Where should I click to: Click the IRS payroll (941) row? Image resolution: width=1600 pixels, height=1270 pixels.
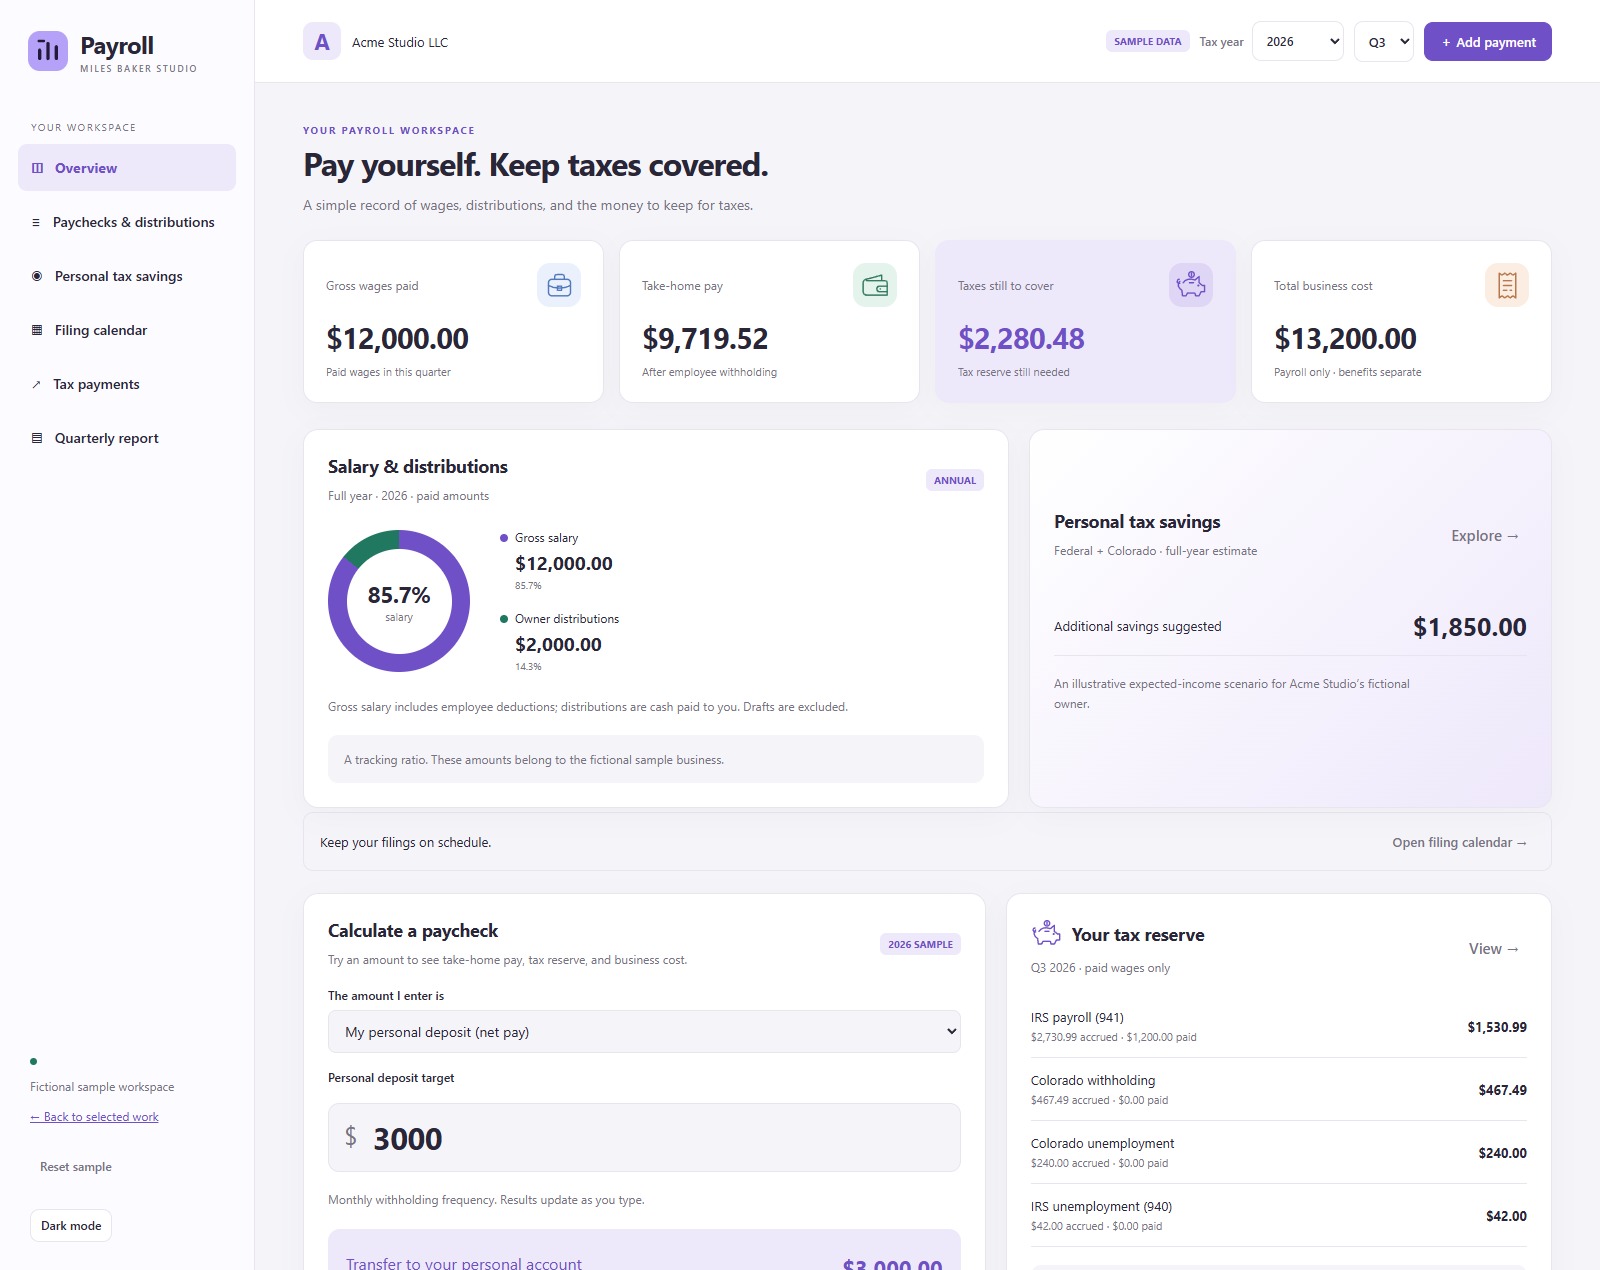click(1279, 1027)
